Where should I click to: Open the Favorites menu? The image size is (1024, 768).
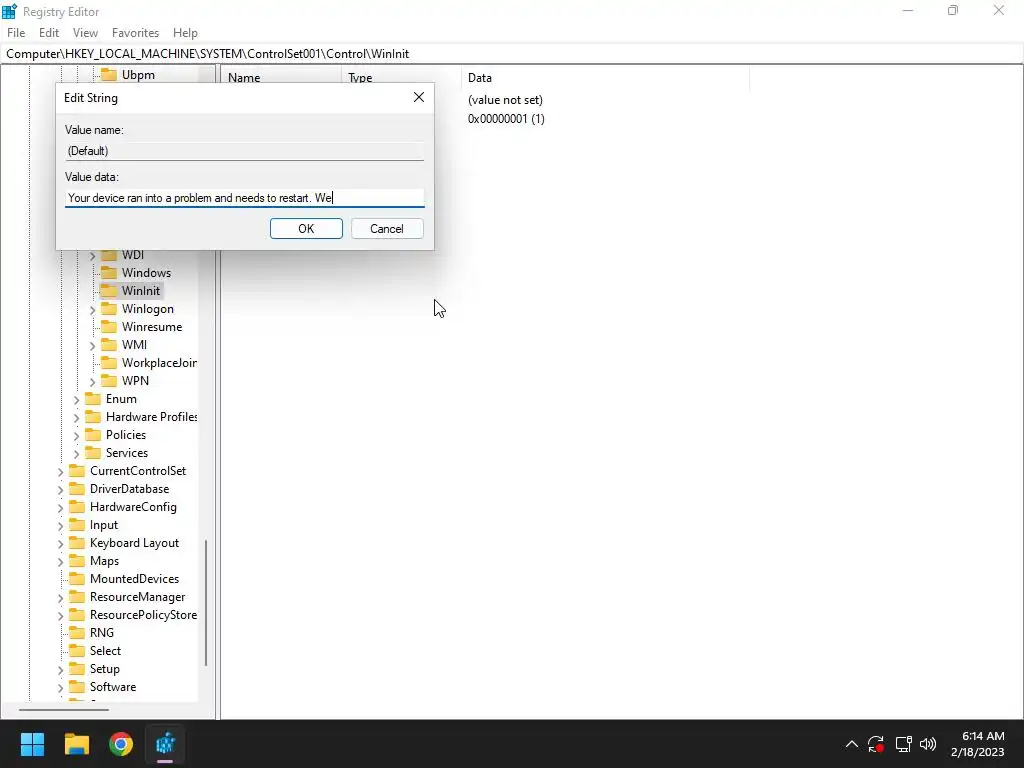coord(135,33)
